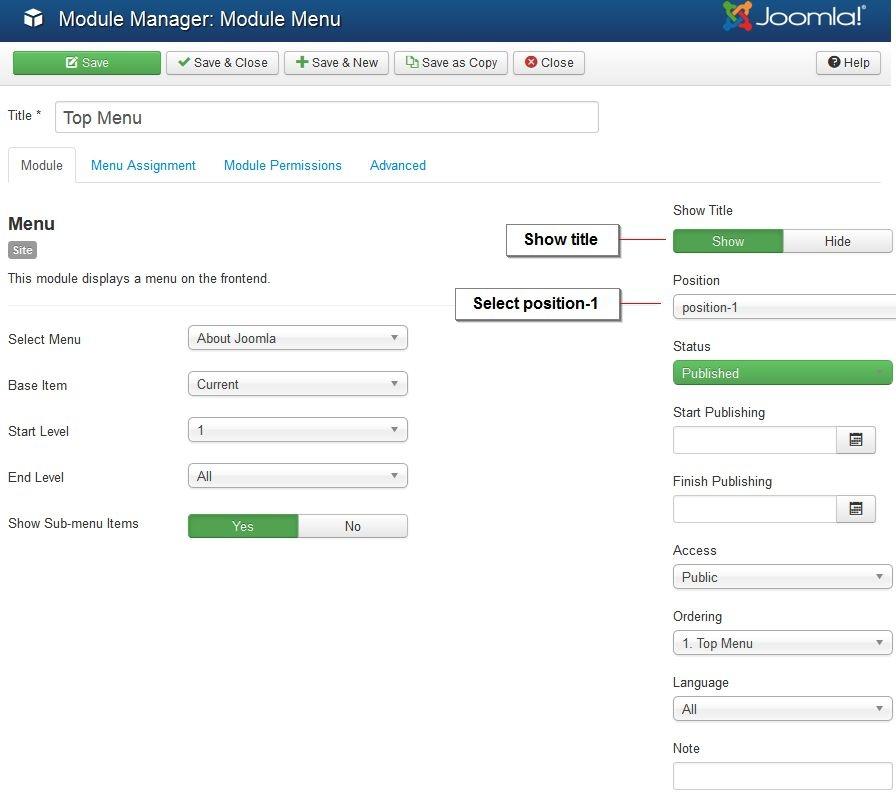Image resolution: width=896 pixels, height=803 pixels.
Task: Open the green Published status dropdown
Action: point(782,373)
